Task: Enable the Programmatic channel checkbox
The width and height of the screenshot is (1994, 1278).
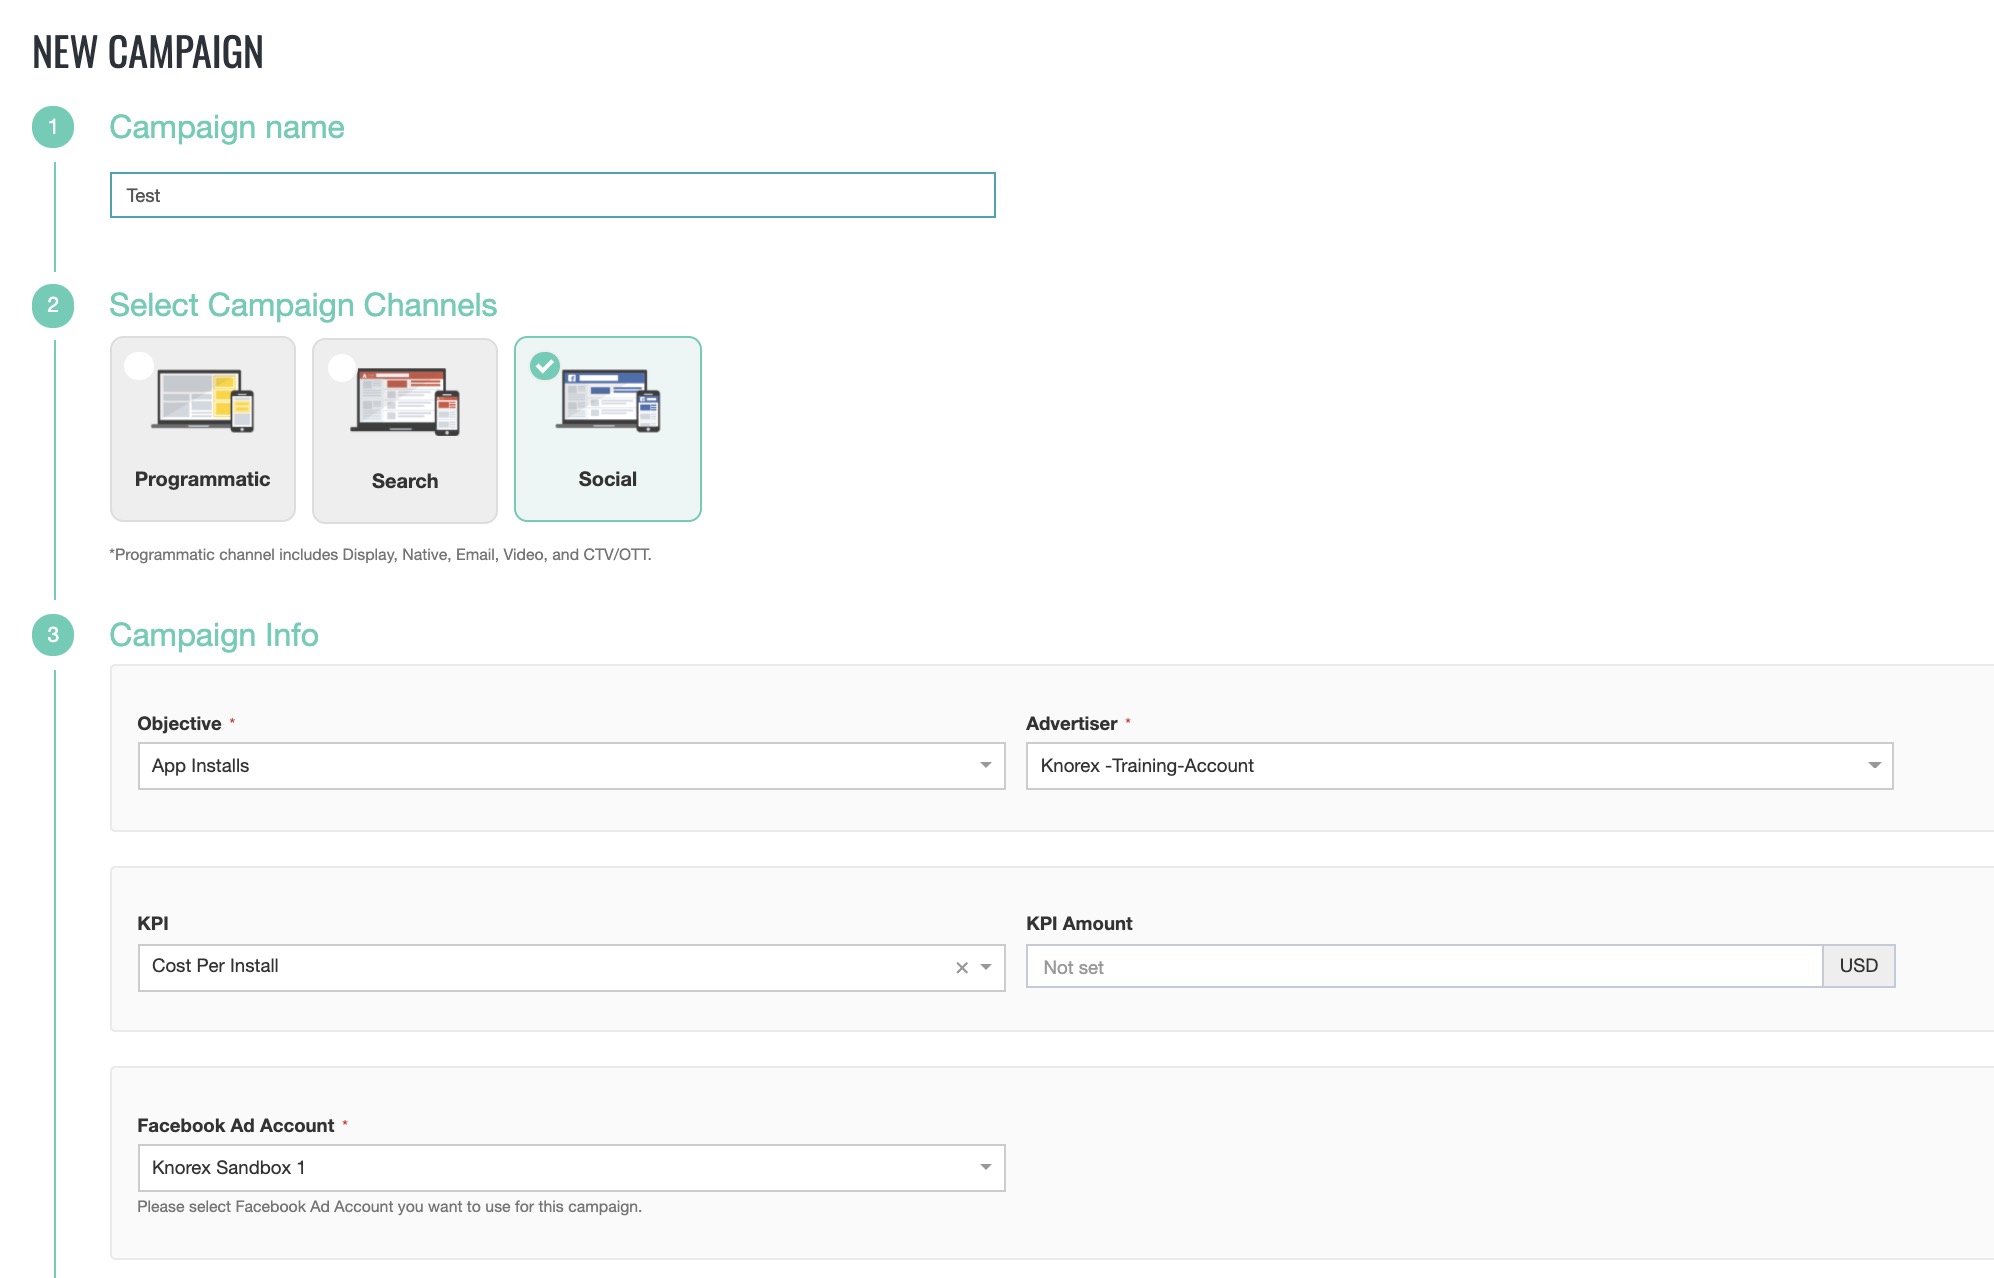Action: pyautogui.click(x=139, y=366)
